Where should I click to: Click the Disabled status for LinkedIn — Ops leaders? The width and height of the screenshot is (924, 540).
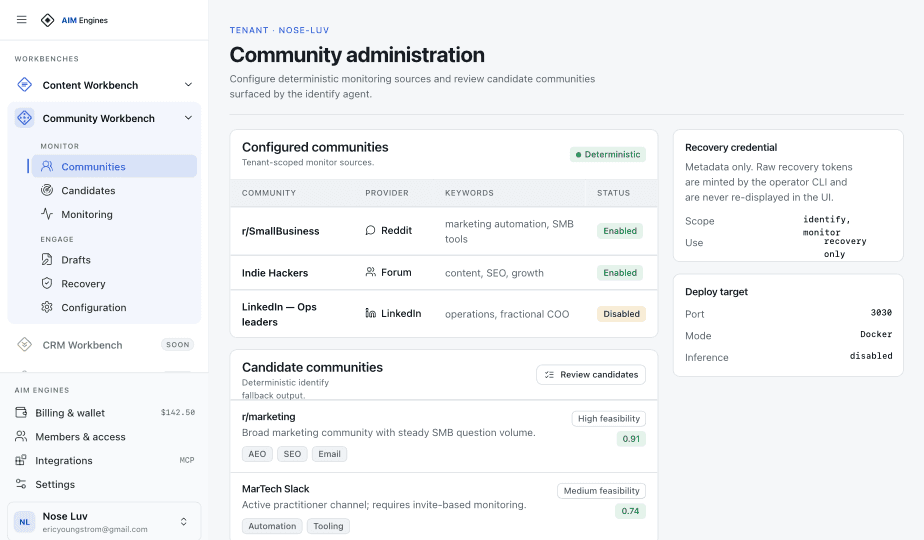point(621,314)
